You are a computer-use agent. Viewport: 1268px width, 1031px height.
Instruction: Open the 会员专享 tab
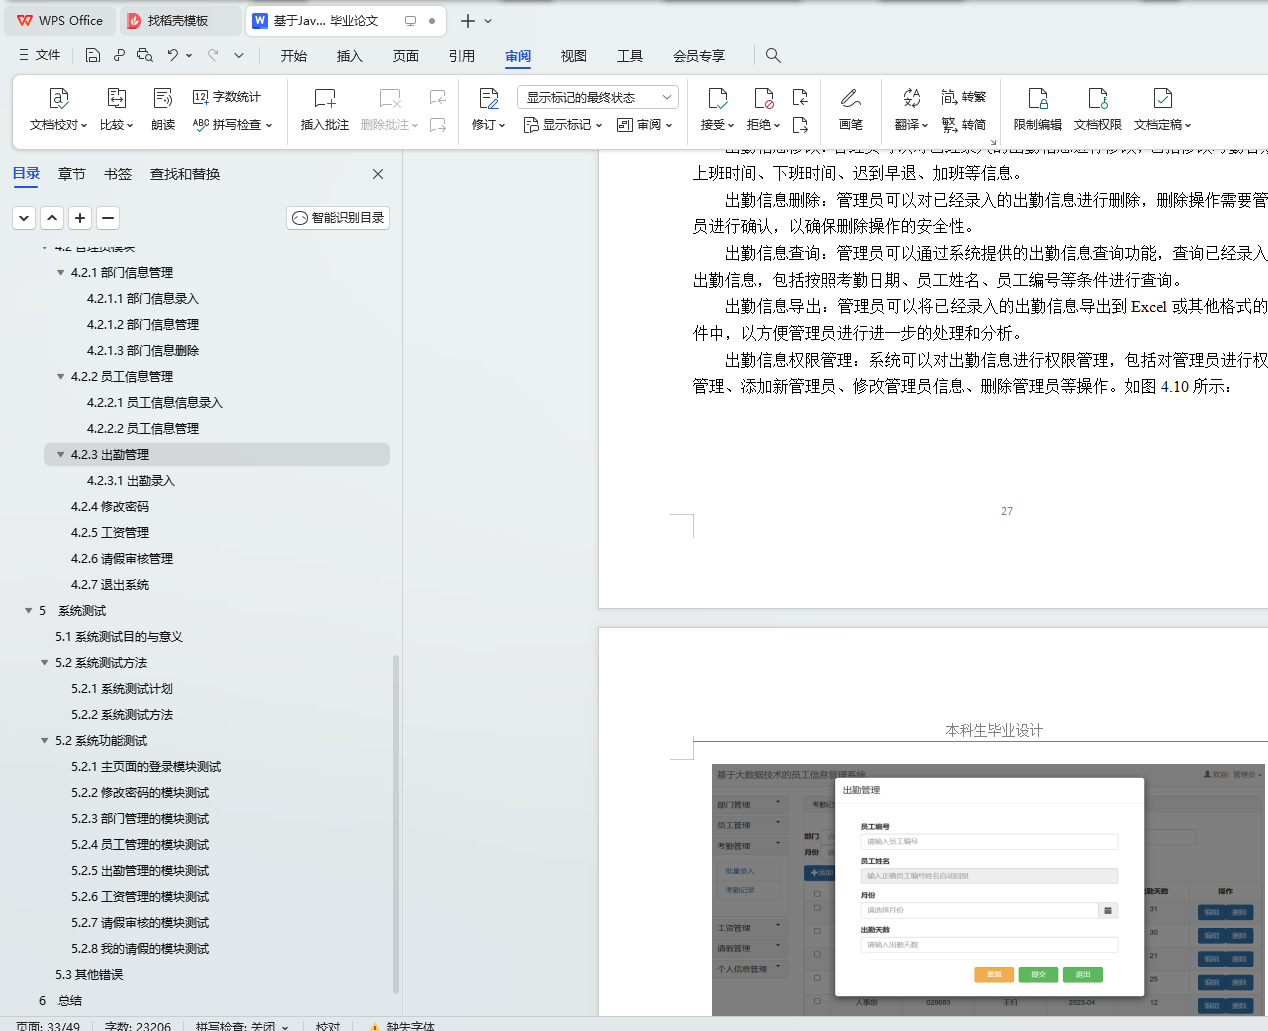click(699, 56)
